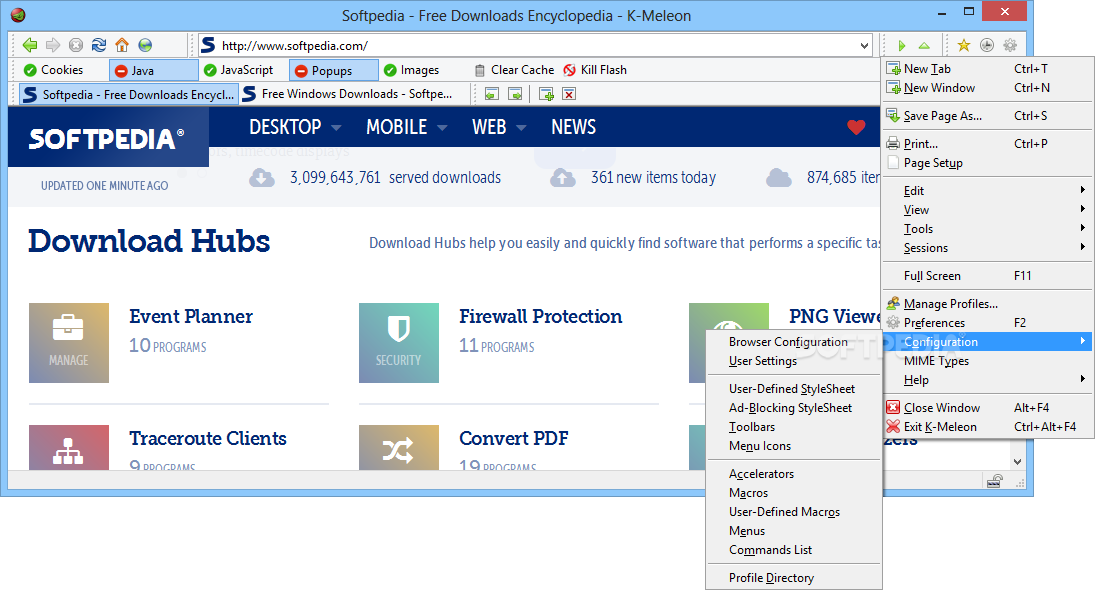The width and height of the screenshot is (1095, 590).
Task: Toggle the Java privacy button
Action: 154,71
